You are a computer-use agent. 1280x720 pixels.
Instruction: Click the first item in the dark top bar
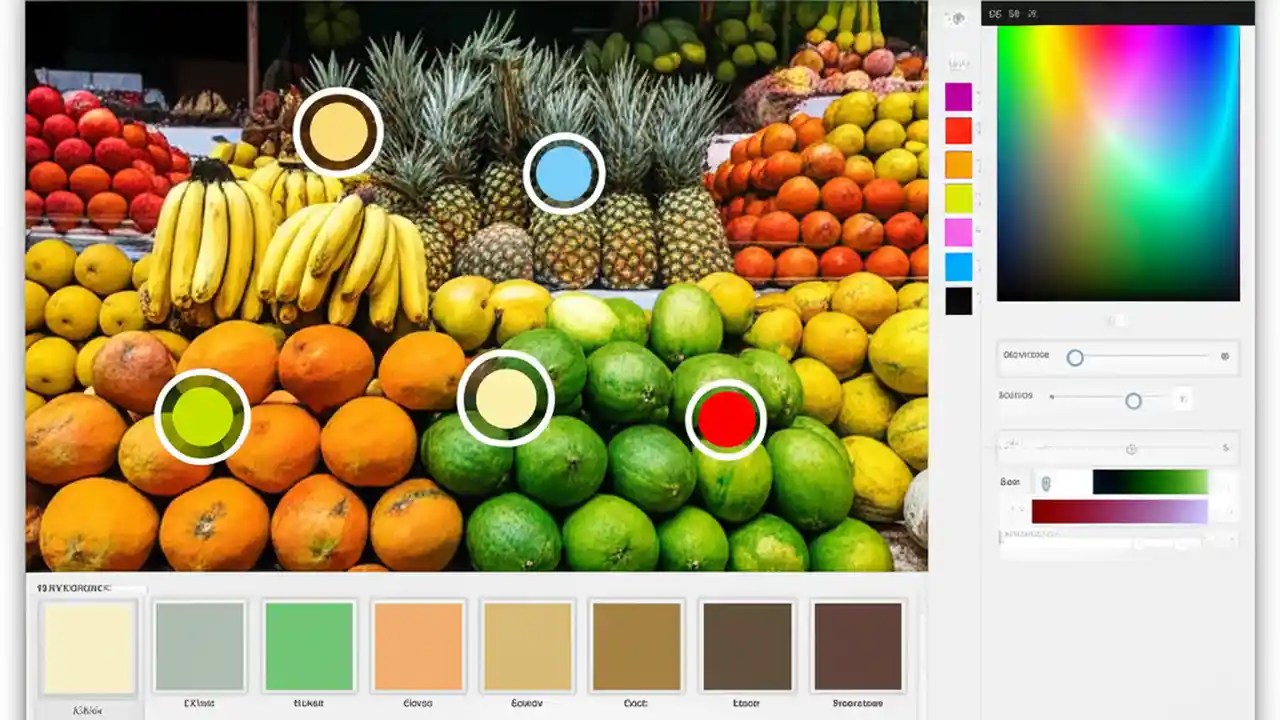996,13
